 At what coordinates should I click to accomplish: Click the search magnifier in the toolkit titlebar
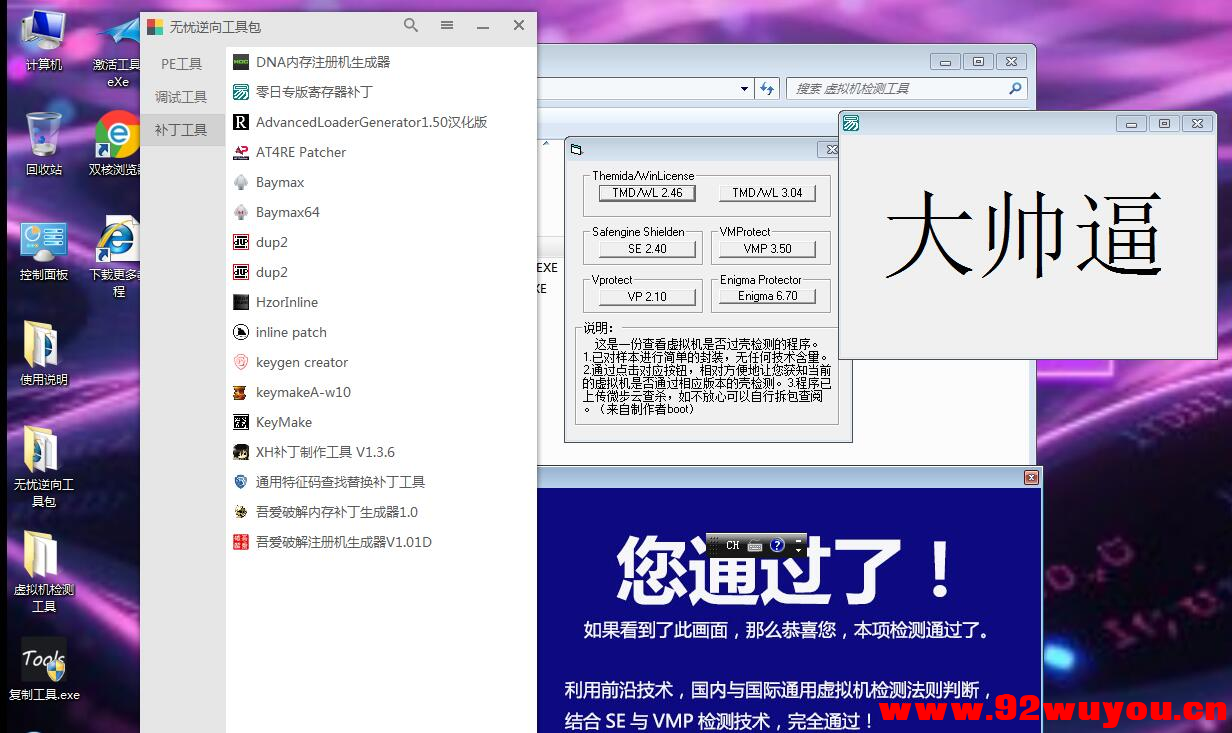[410, 25]
